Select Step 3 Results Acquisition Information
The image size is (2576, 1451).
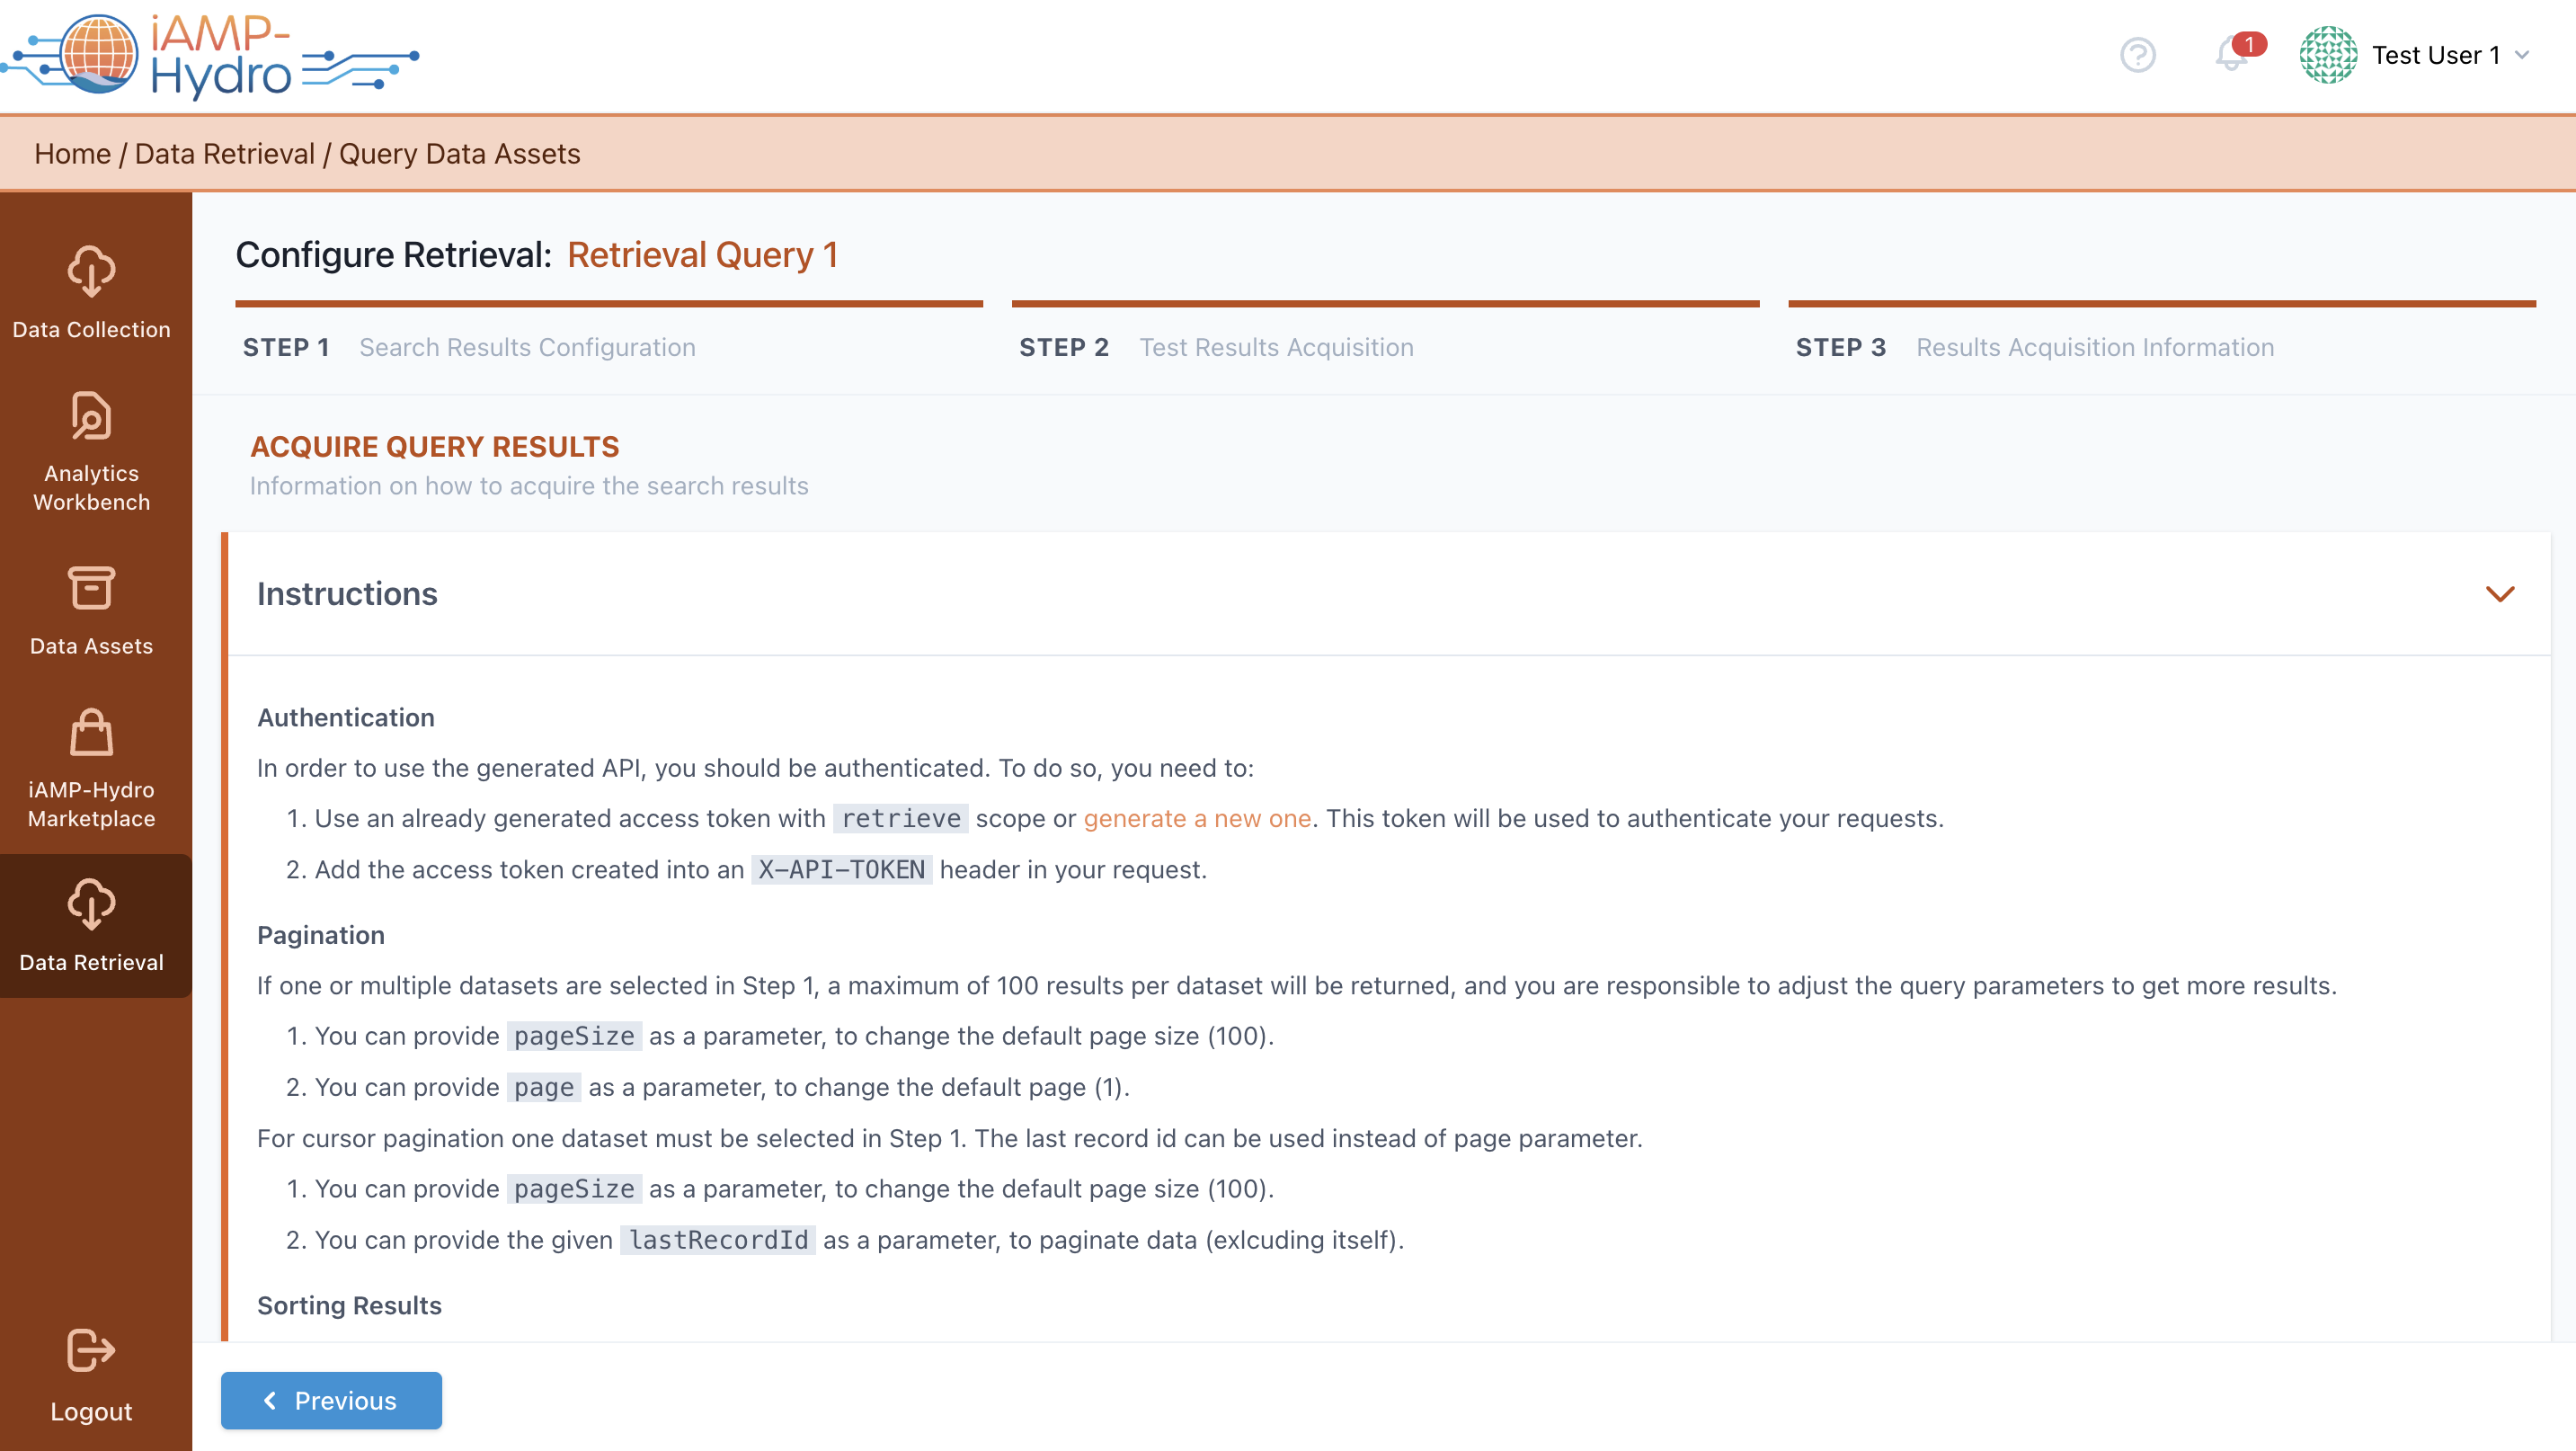pos(2094,347)
